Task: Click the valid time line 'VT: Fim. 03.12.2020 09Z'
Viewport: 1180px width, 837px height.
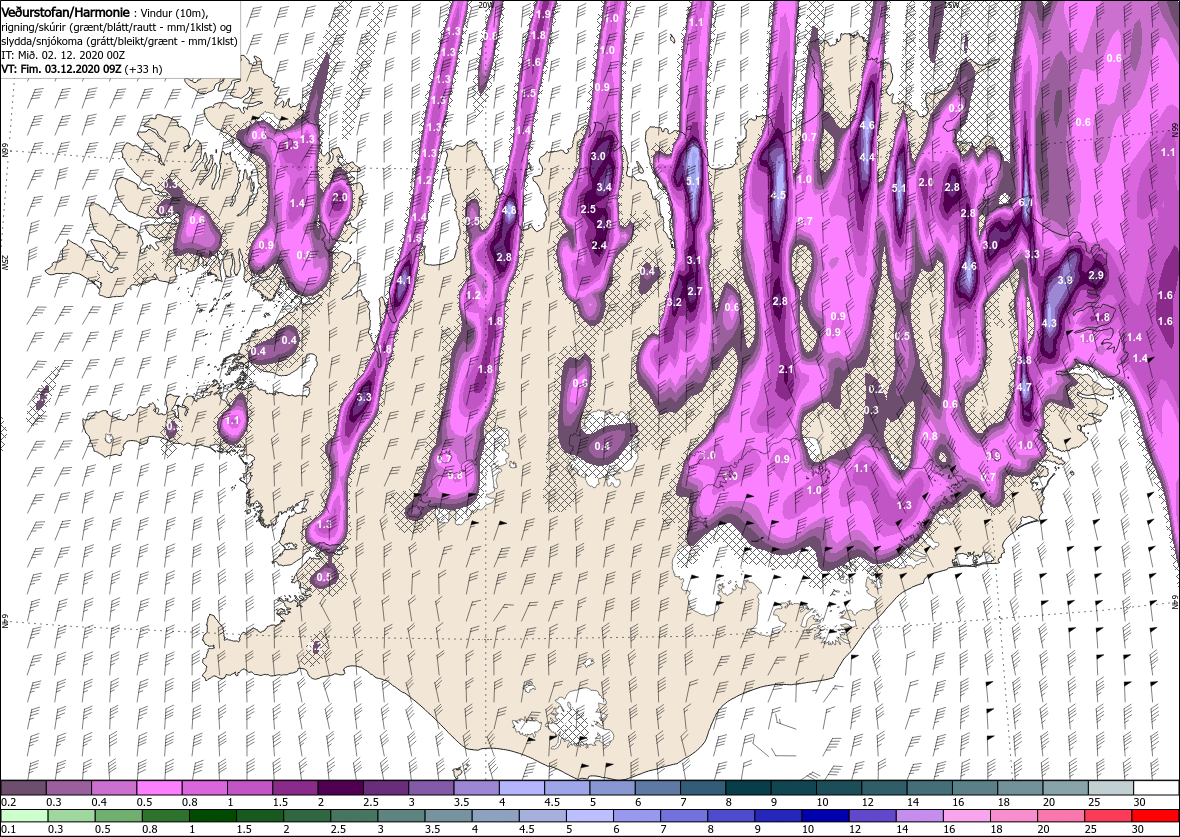Action: (62, 68)
